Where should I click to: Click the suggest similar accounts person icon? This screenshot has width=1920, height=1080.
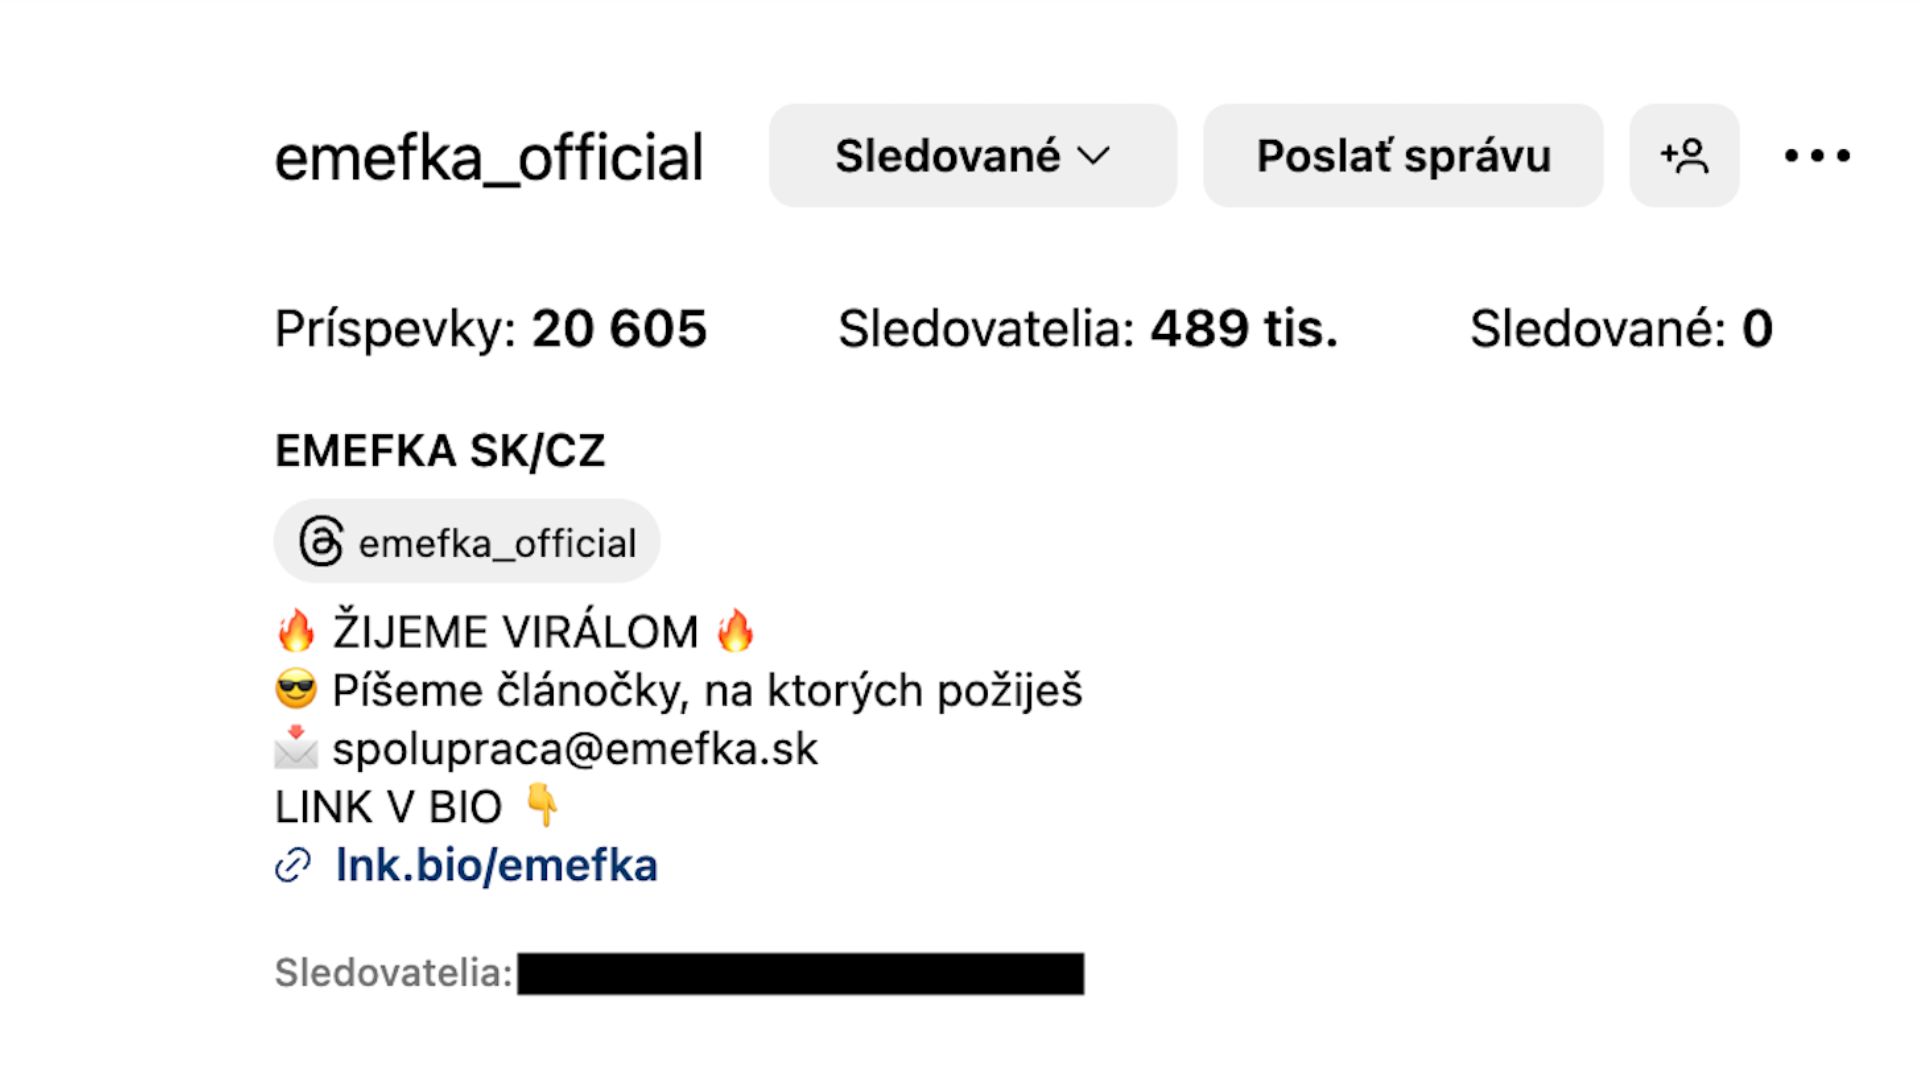coord(1684,156)
